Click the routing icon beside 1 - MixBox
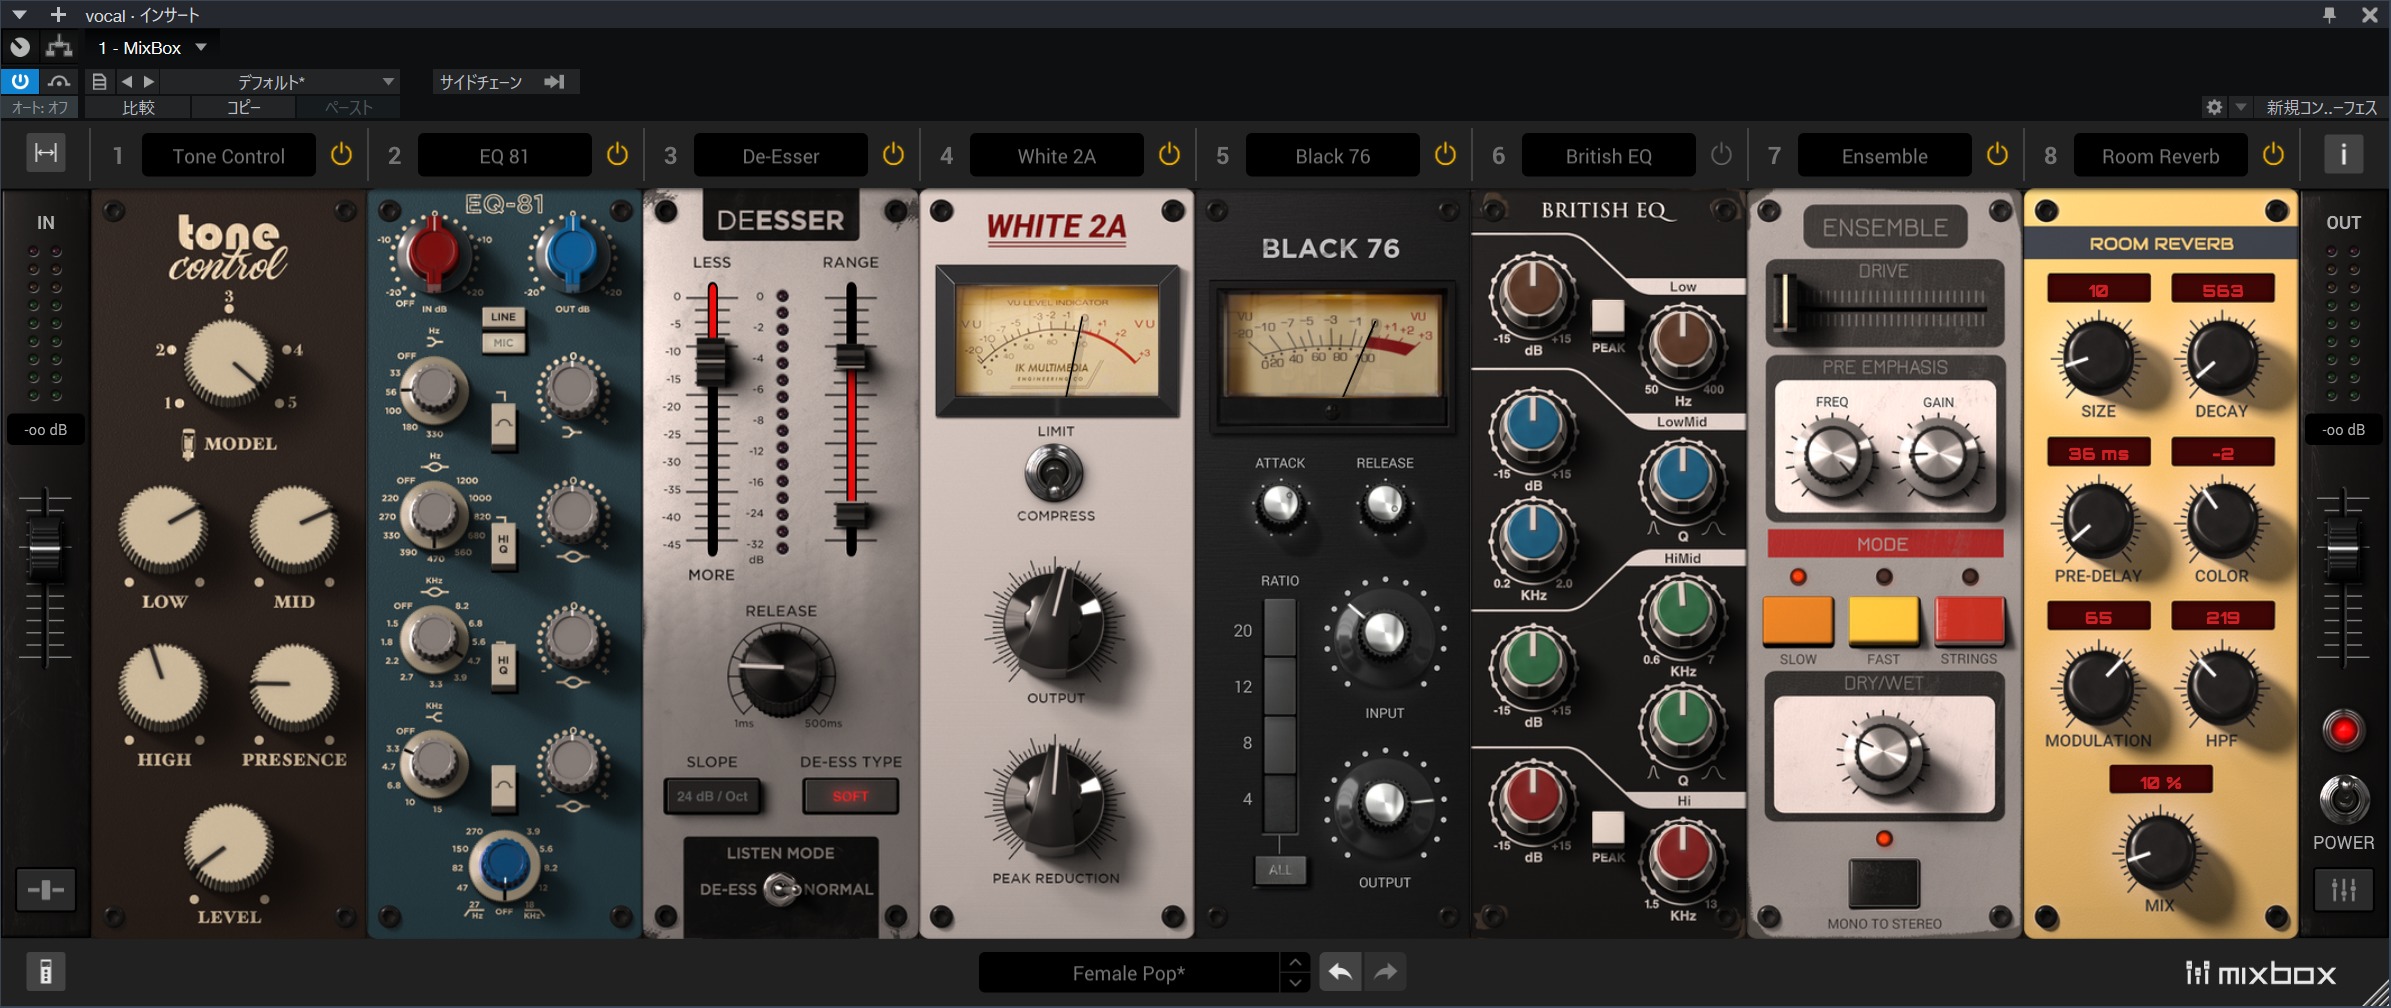This screenshot has width=2391, height=1008. 59,46
